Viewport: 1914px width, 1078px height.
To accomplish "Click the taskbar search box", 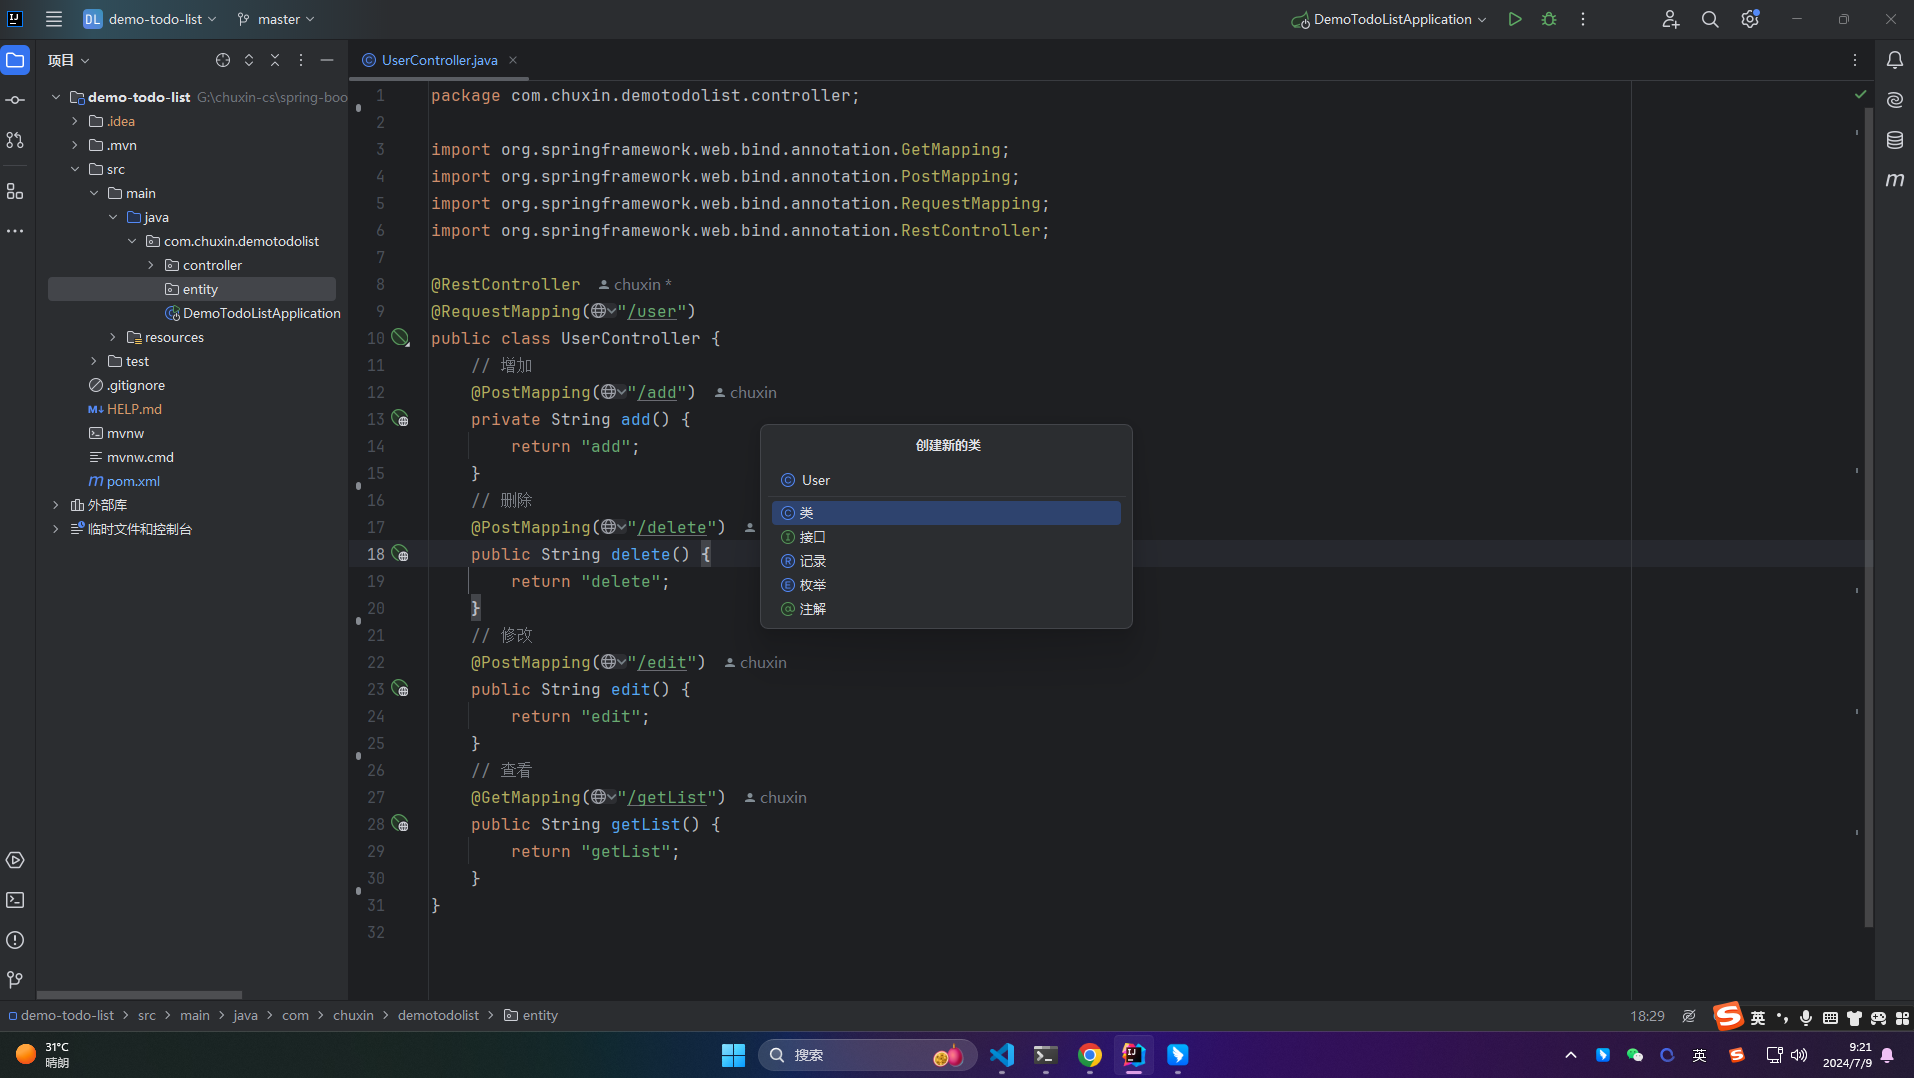I will pos(867,1055).
